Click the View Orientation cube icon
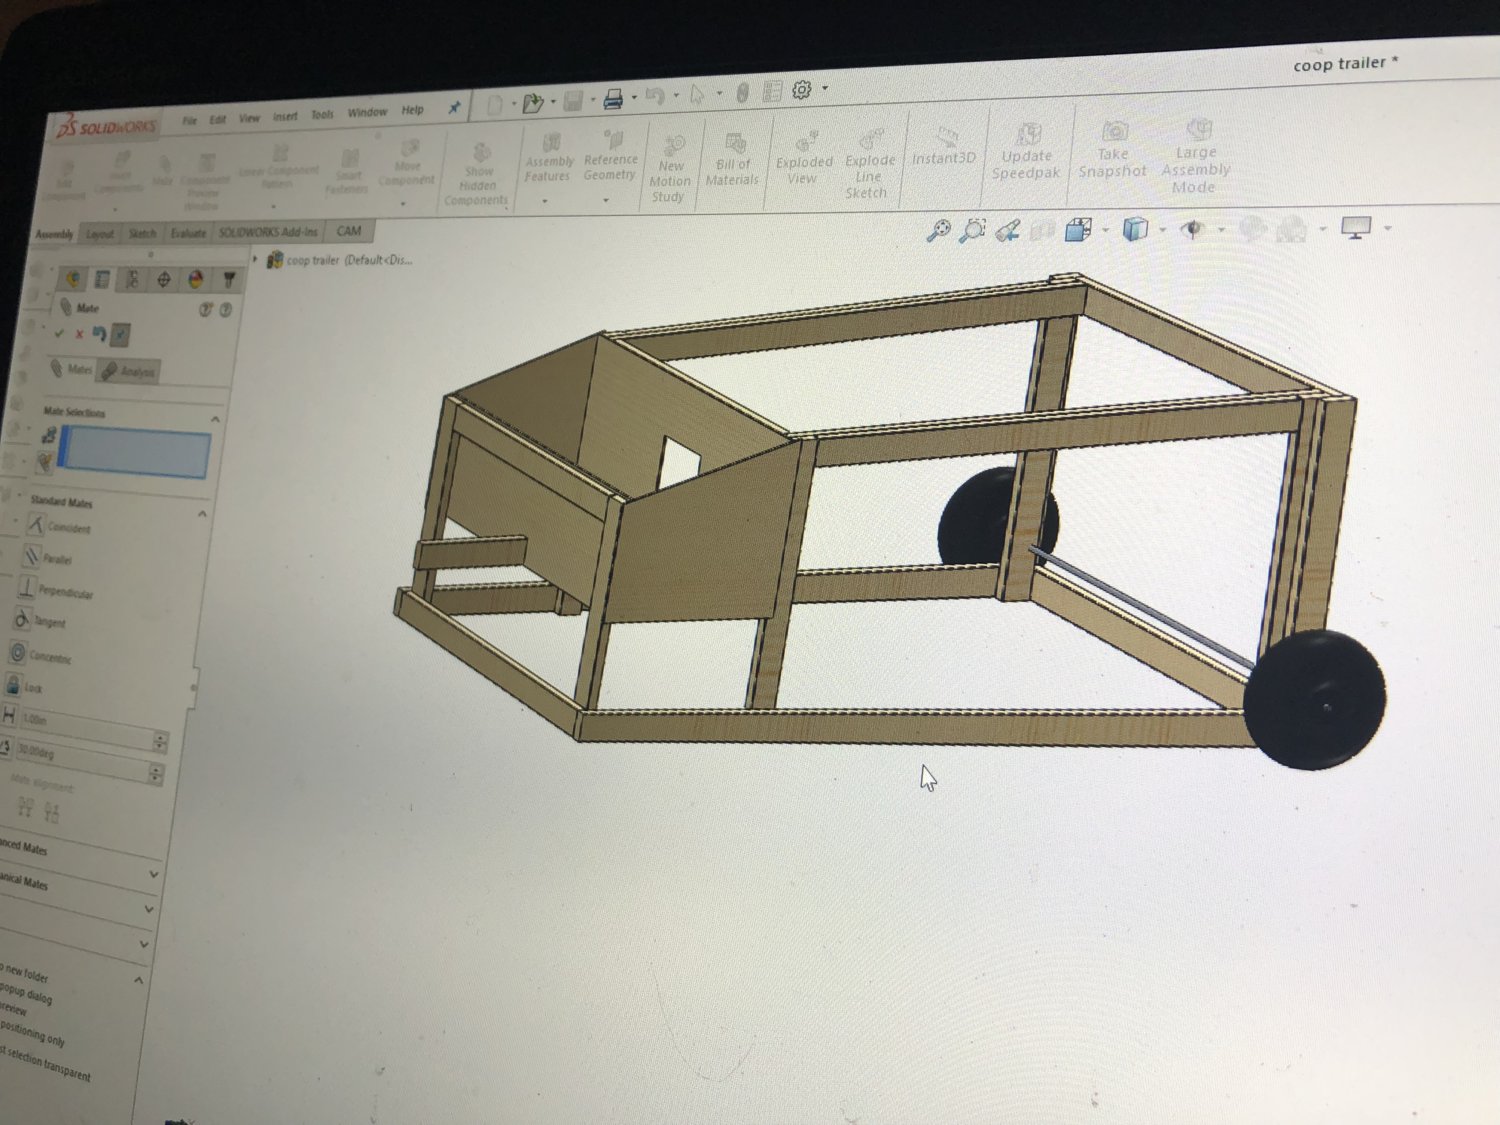The image size is (1500, 1125). point(1078,230)
